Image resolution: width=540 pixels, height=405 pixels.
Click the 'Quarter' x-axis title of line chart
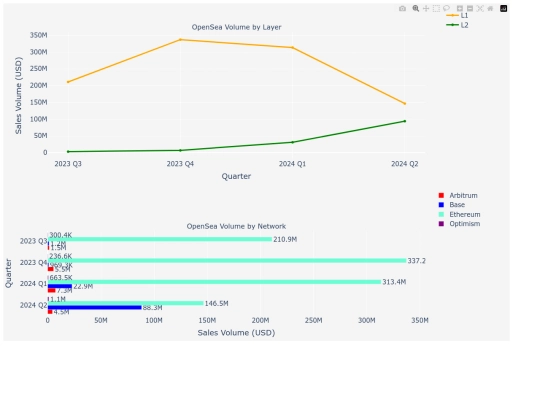pyautogui.click(x=236, y=176)
